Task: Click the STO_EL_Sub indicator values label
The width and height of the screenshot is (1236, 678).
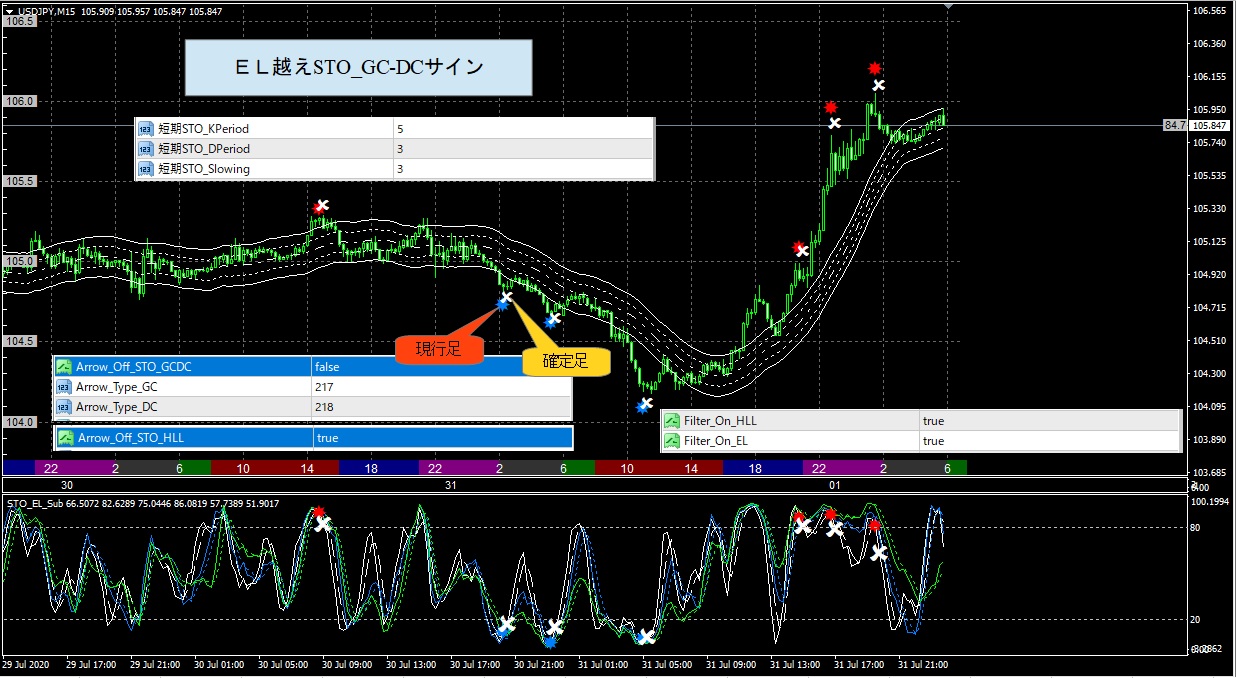Action: click(x=143, y=503)
